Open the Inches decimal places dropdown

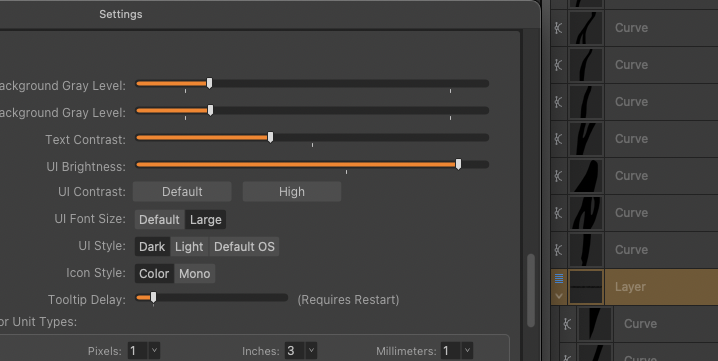point(311,351)
